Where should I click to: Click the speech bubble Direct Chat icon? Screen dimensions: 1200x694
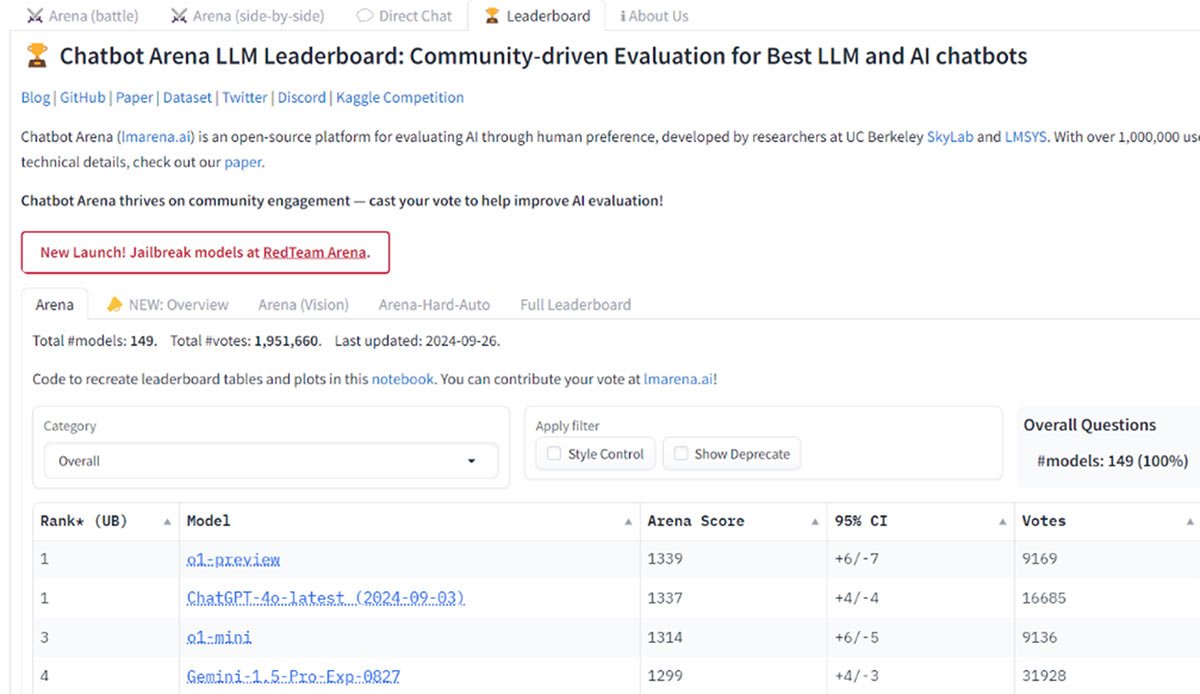pos(365,16)
